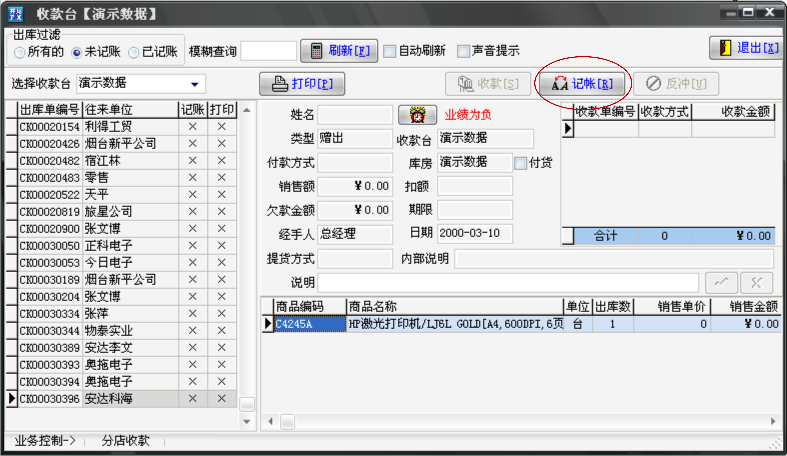Click product code cell C4245A

click(x=310, y=324)
